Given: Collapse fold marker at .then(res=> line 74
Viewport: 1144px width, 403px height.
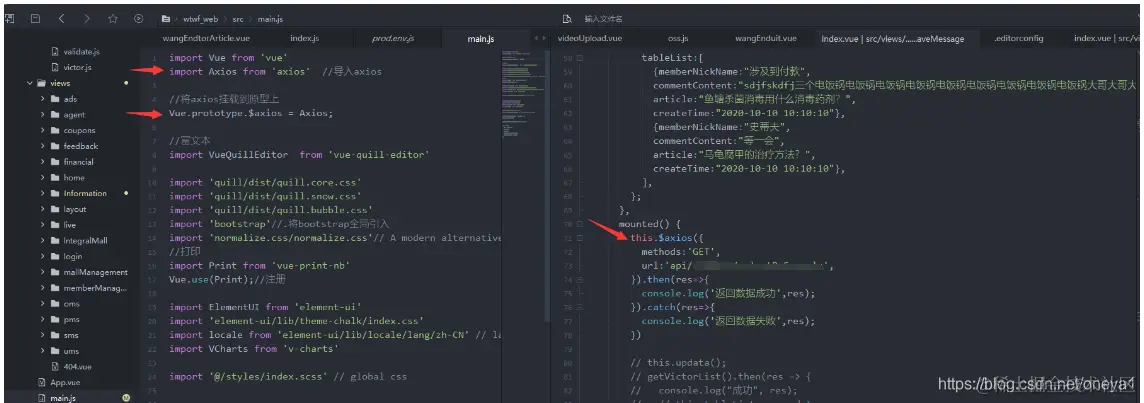Looking at the screenshot, I should click(580, 280).
